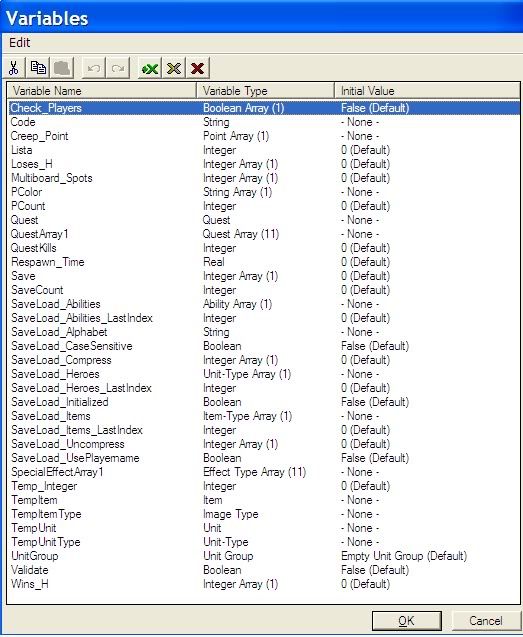523x637 pixels.
Task: Click the Paste clipboard icon
Action: coord(62,68)
